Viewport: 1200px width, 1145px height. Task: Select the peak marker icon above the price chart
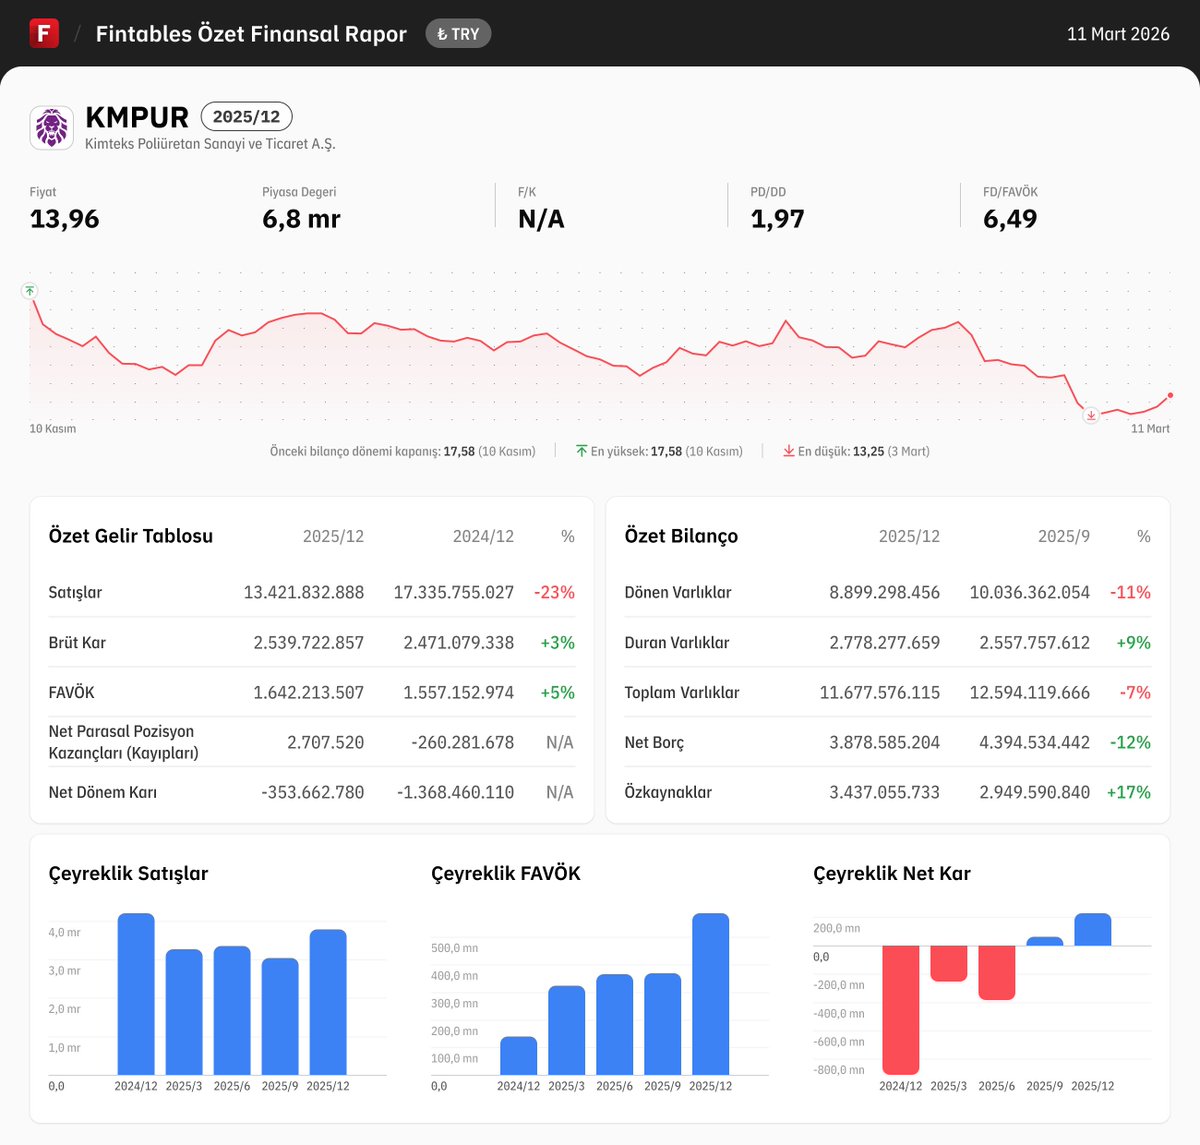pyautogui.click(x=30, y=291)
